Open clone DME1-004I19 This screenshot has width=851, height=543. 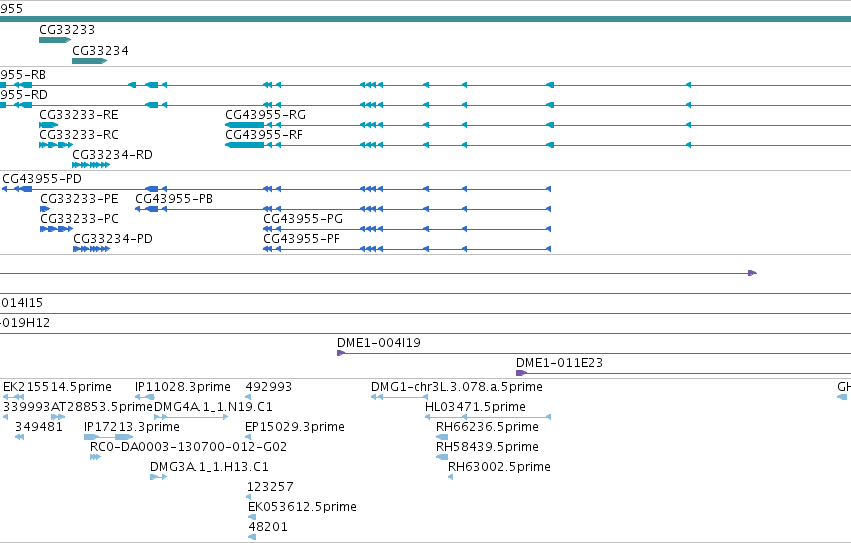coord(379,343)
